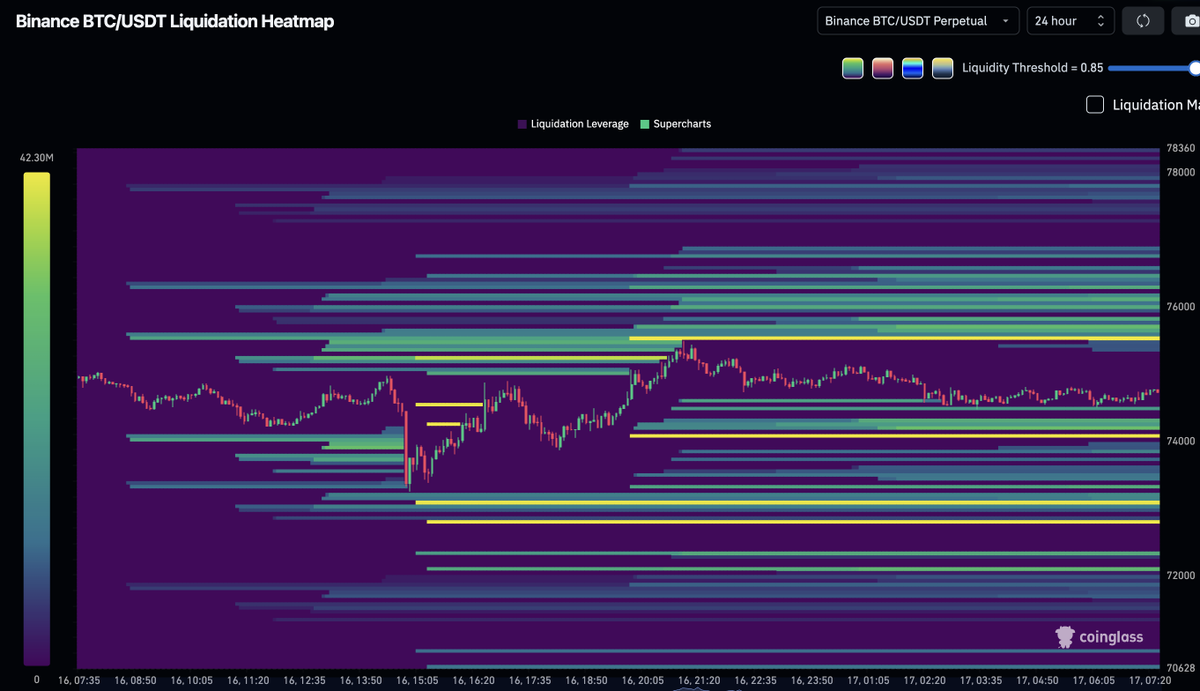Click the 42.30M color scale bar

tap(37, 418)
